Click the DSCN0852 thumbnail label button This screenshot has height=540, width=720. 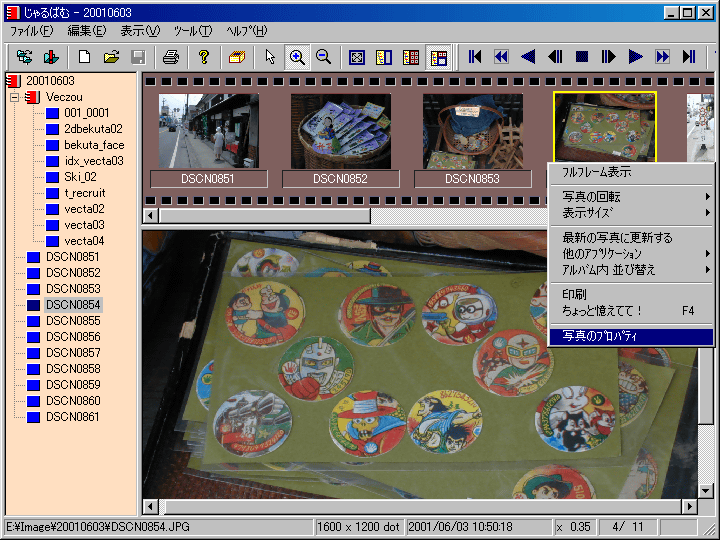point(341,179)
